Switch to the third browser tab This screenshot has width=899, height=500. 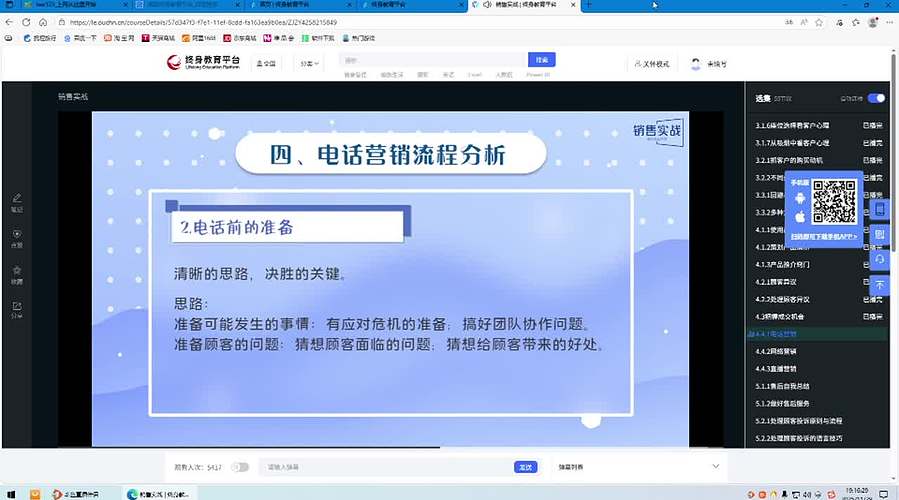tap(302, 5)
